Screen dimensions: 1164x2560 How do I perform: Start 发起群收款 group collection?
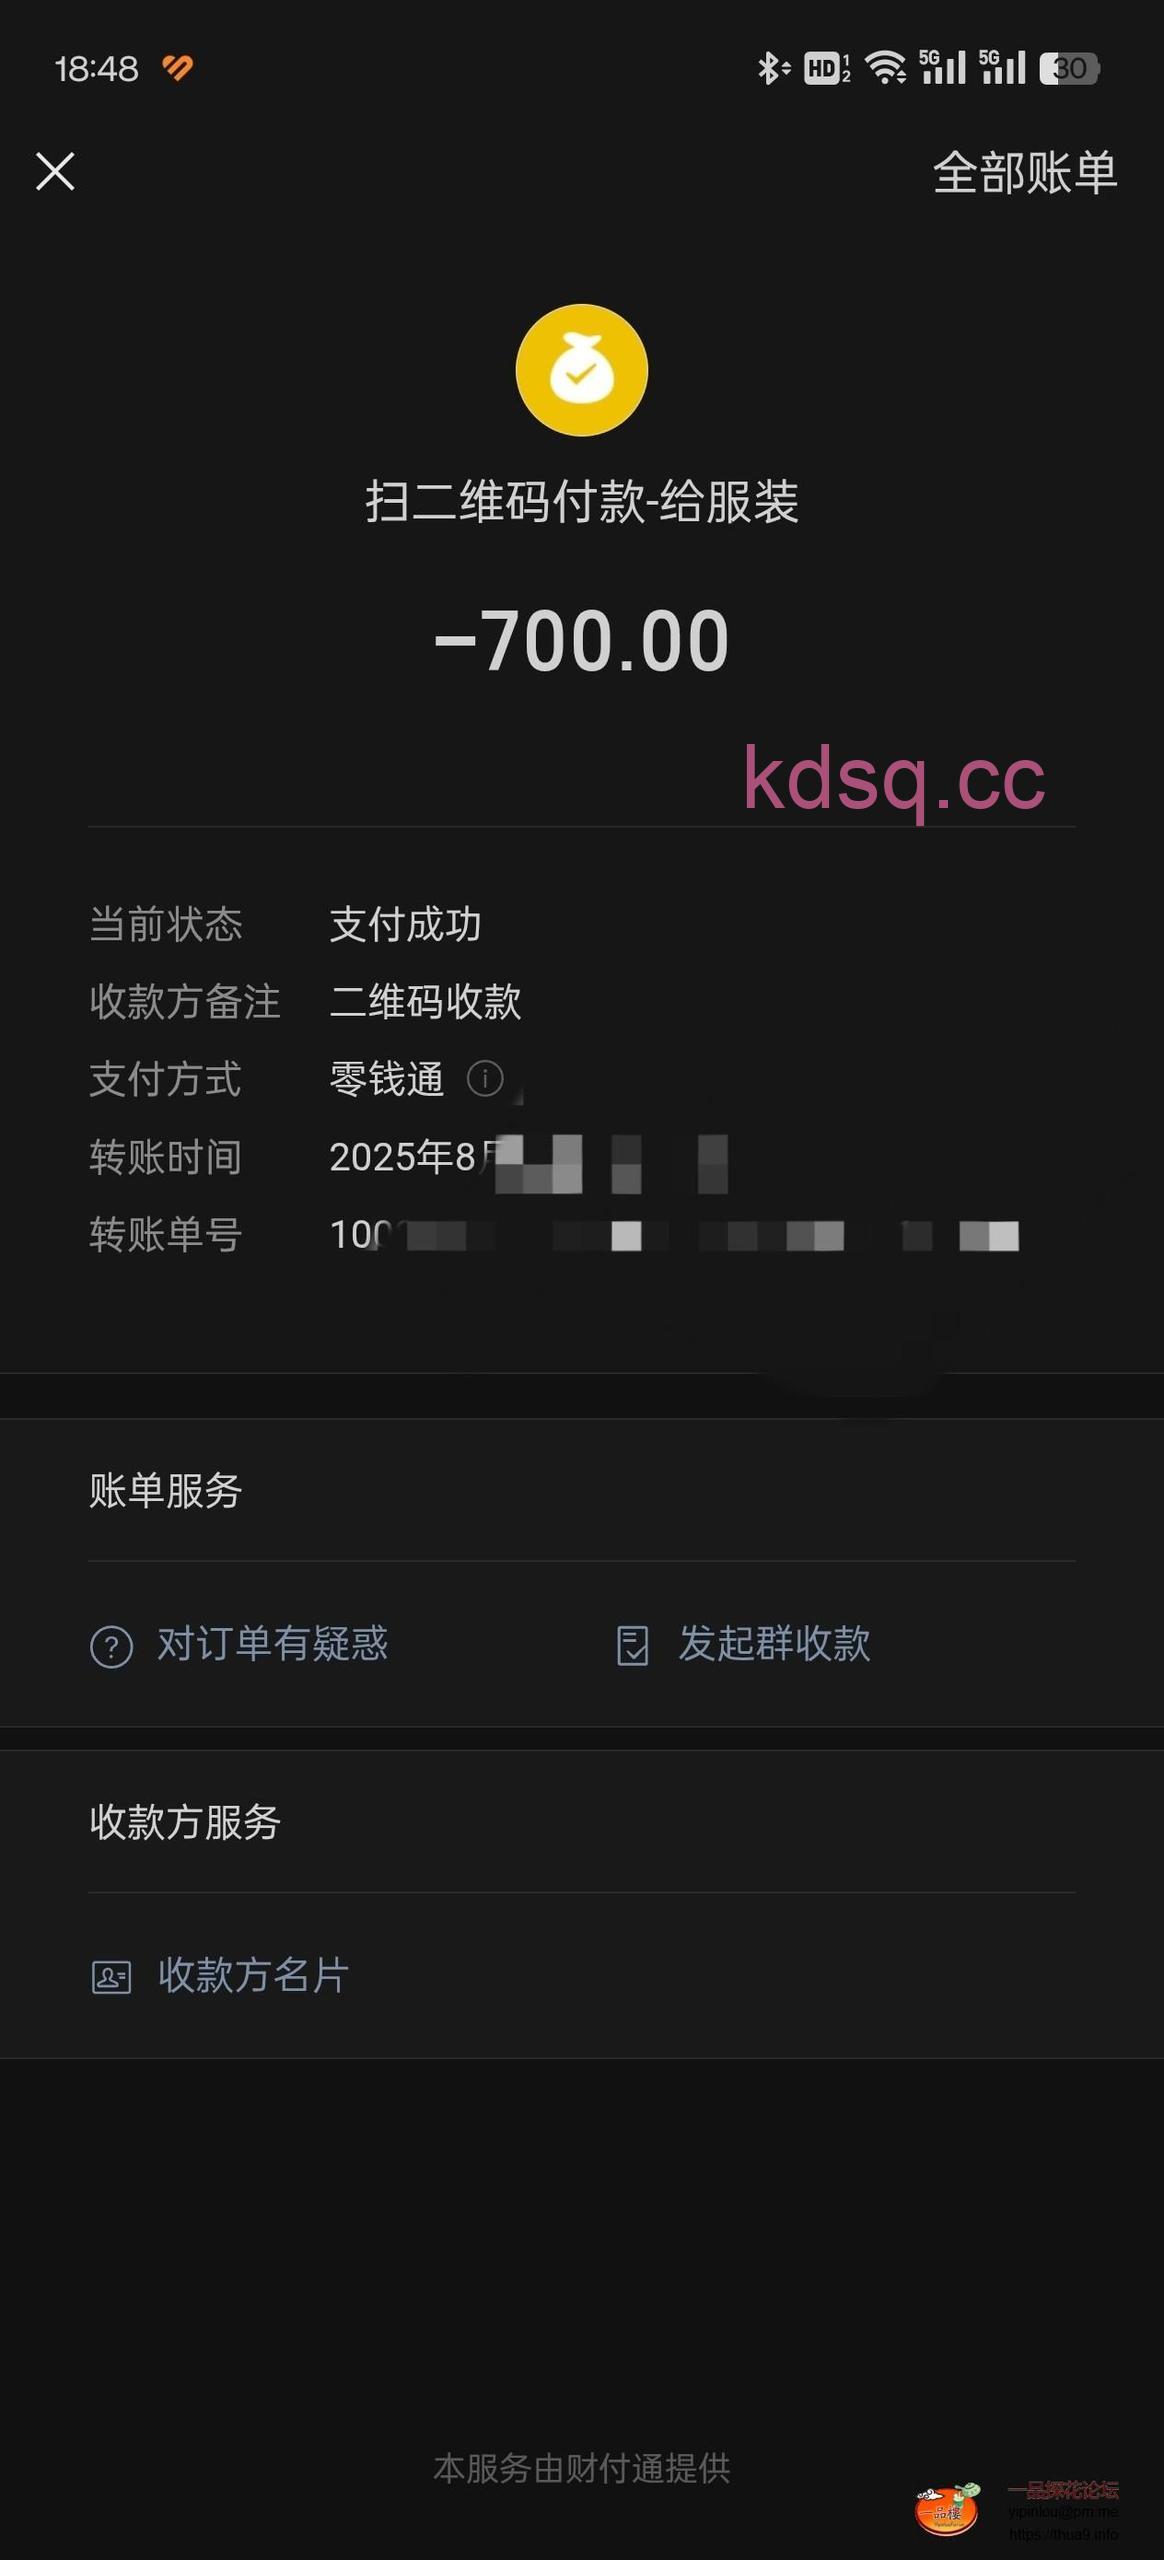click(x=774, y=1644)
